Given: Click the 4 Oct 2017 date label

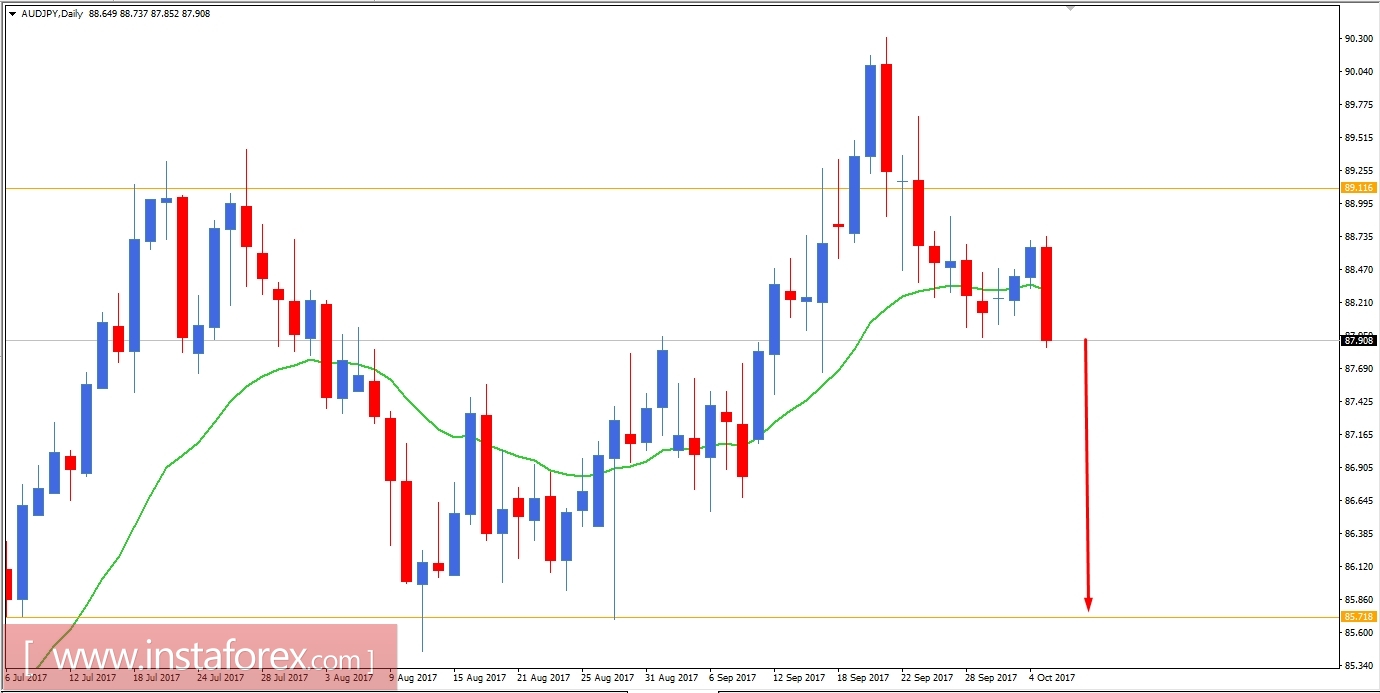Looking at the screenshot, I should pyautogui.click(x=1052, y=677).
